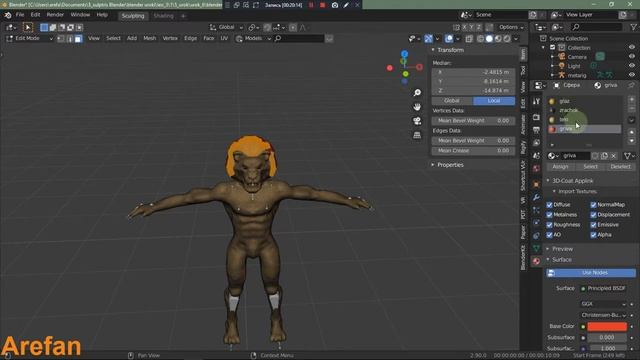The image size is (640, 360).
Task: Click the pan view hand icon
Action: (x=417, y=107)
